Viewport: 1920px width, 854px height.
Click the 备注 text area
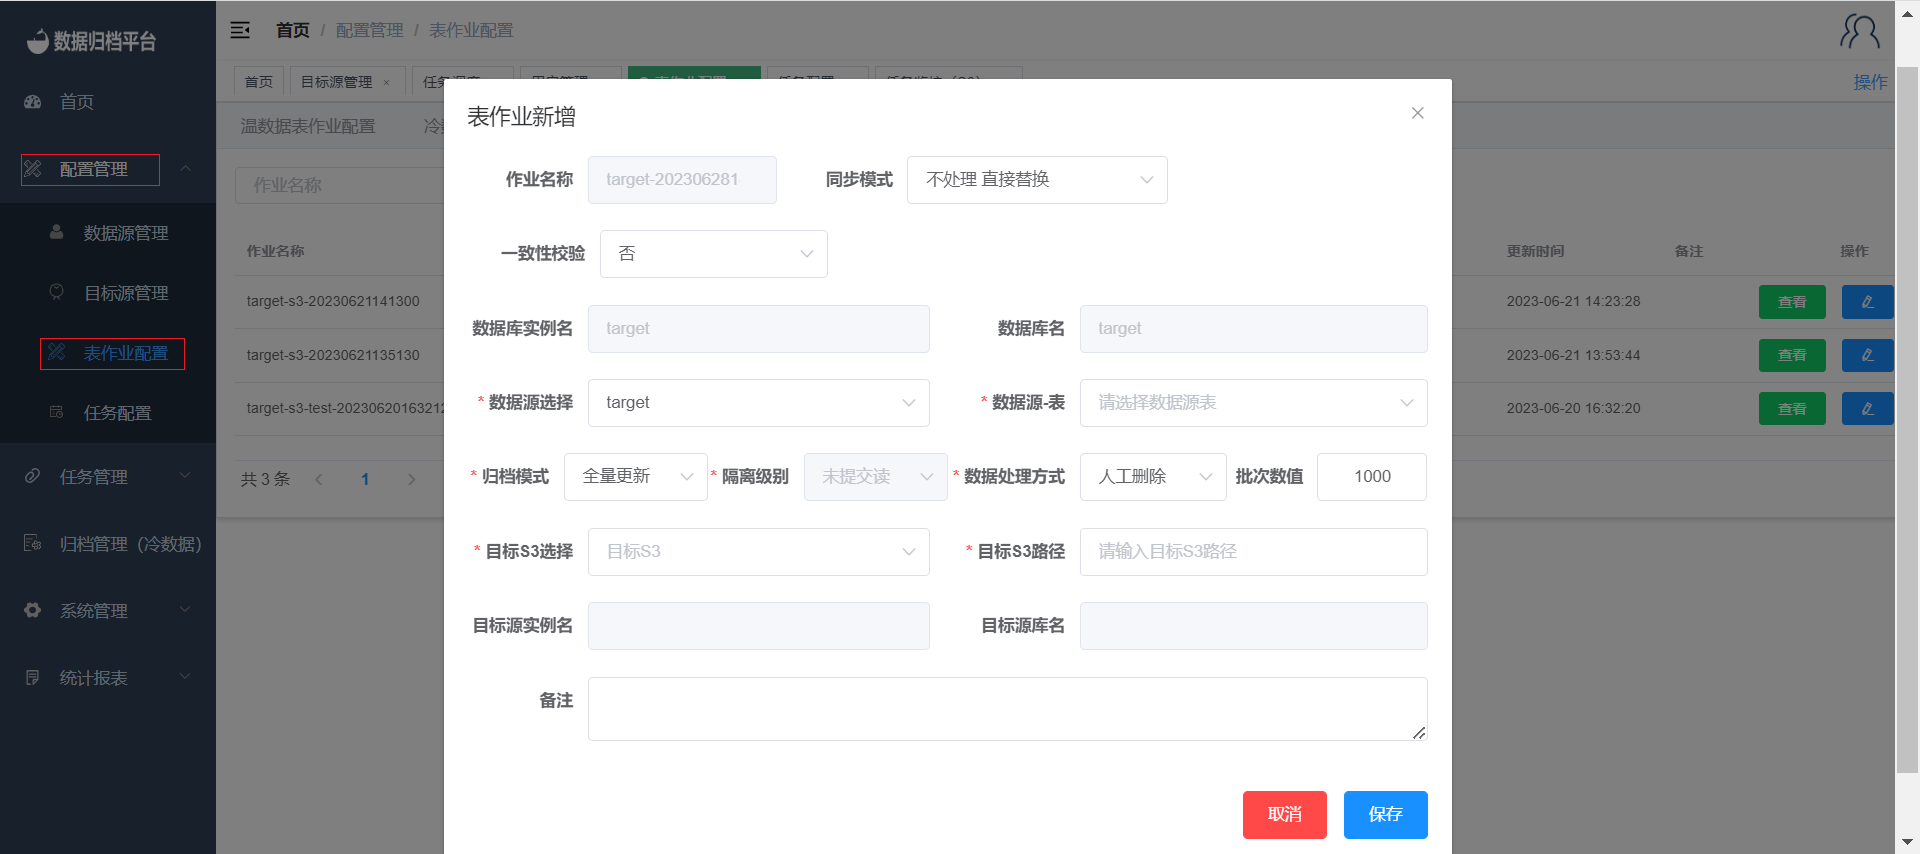(1008, 709)
